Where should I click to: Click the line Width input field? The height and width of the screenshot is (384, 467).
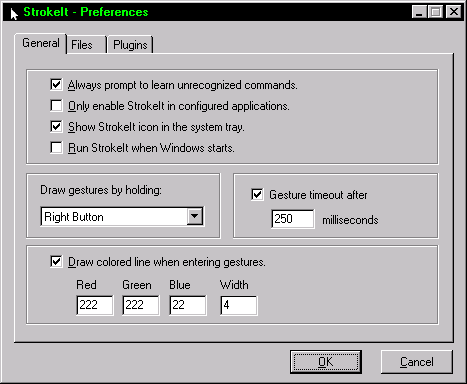coord(239,305)
